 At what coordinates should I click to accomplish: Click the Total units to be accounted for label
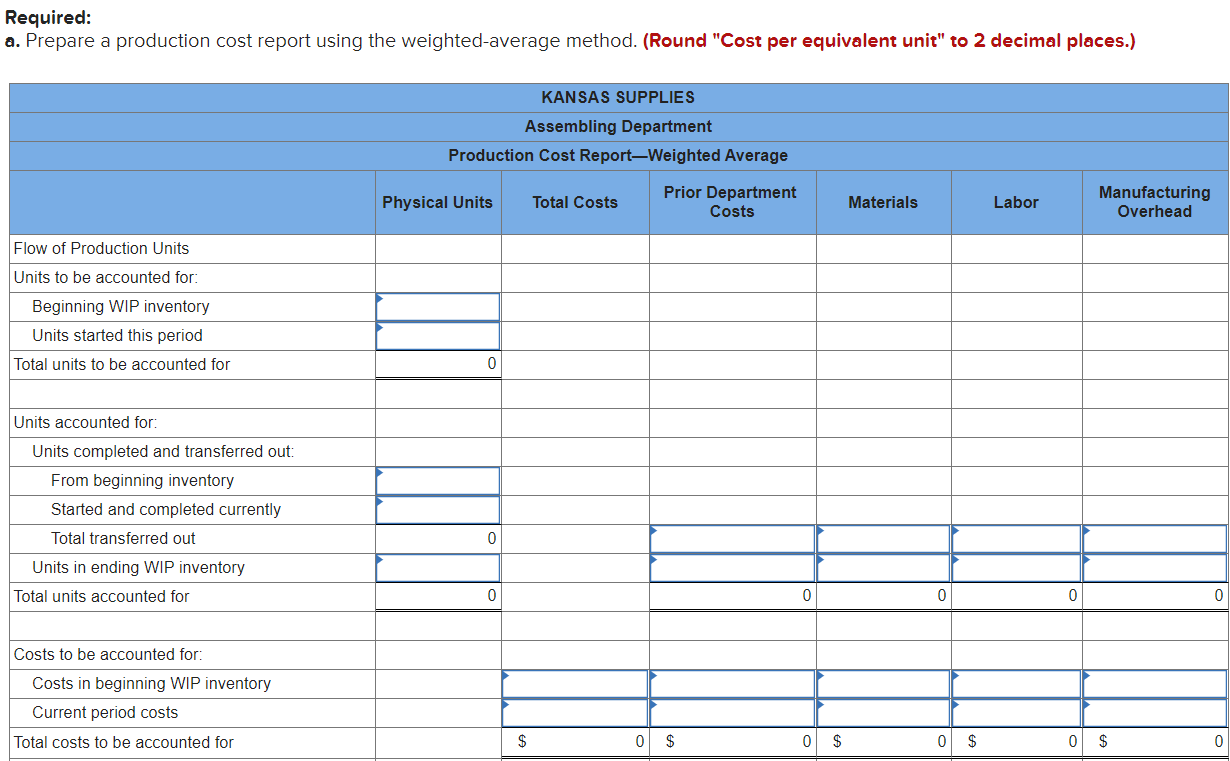tap(122, 364)
